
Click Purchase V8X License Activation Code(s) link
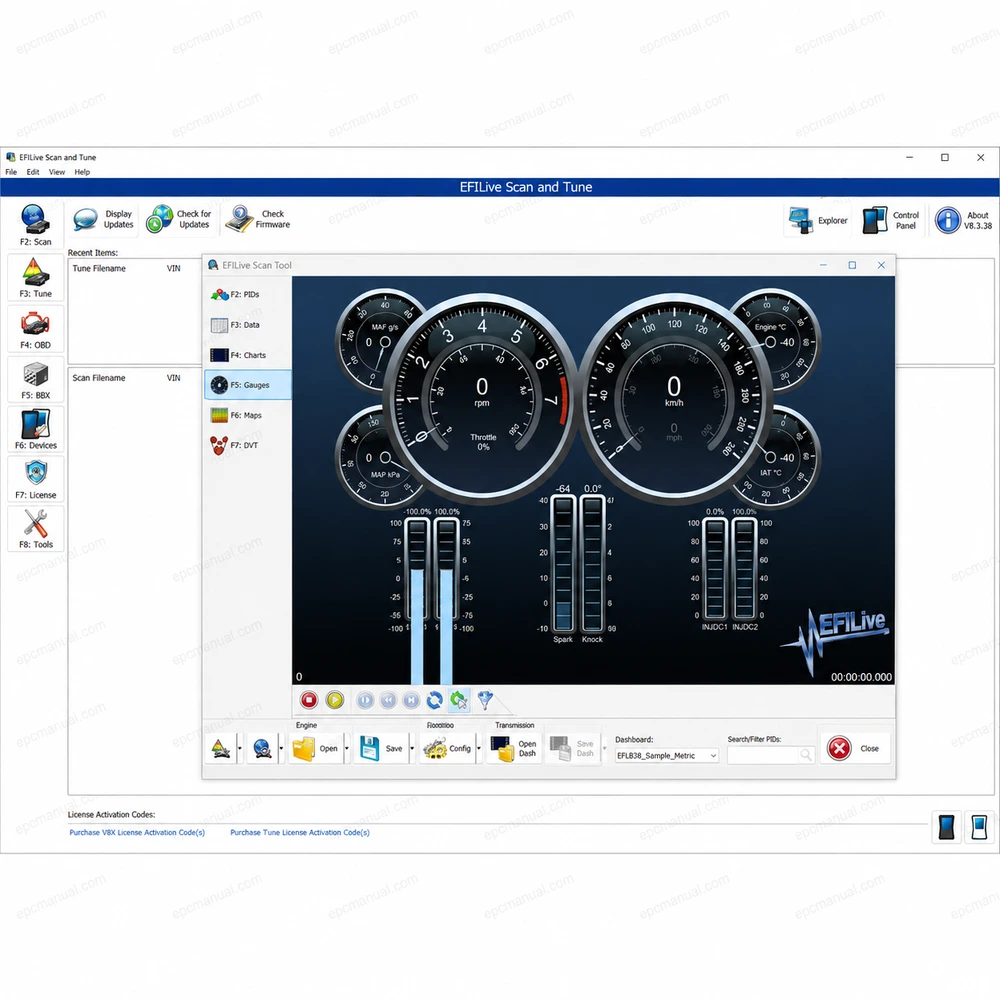tap(137, 833)
